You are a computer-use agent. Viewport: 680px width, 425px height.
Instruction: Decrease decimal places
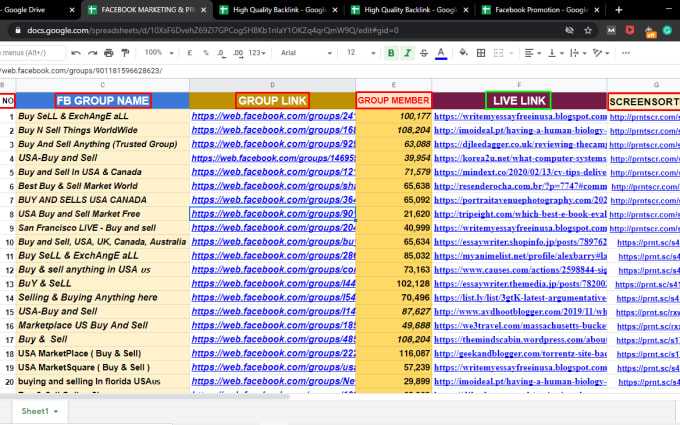coord(221,53)
